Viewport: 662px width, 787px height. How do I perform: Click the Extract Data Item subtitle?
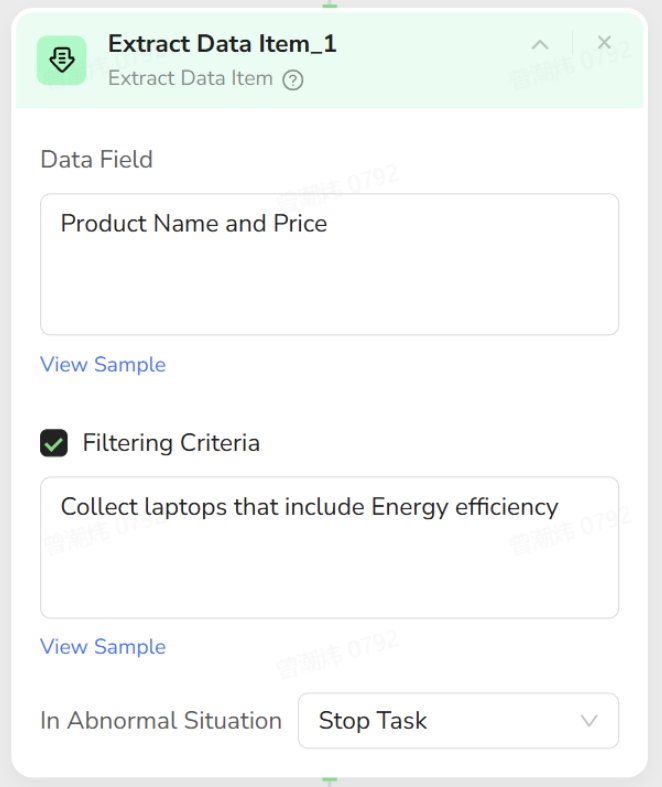(x=190, y=78)
